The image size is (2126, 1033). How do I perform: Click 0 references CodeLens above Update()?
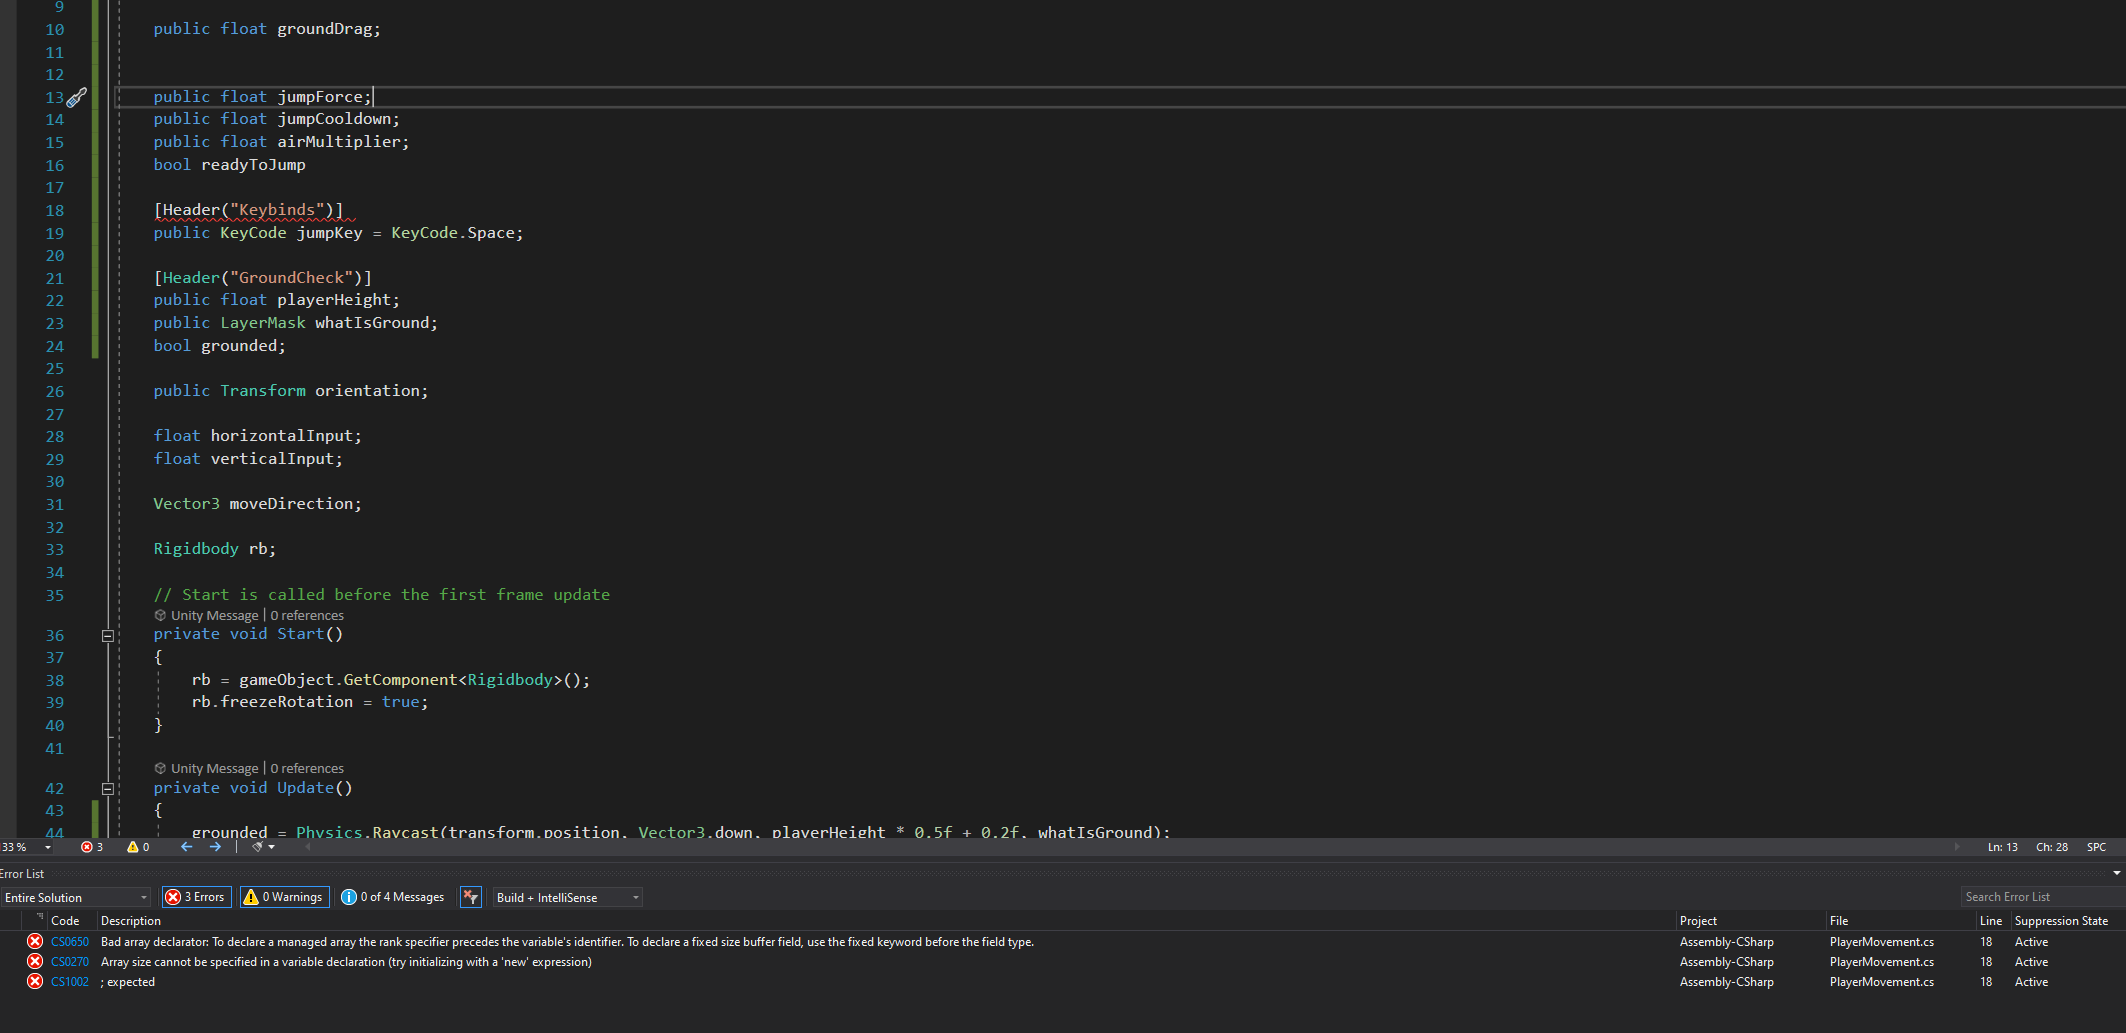coord(307,768)
